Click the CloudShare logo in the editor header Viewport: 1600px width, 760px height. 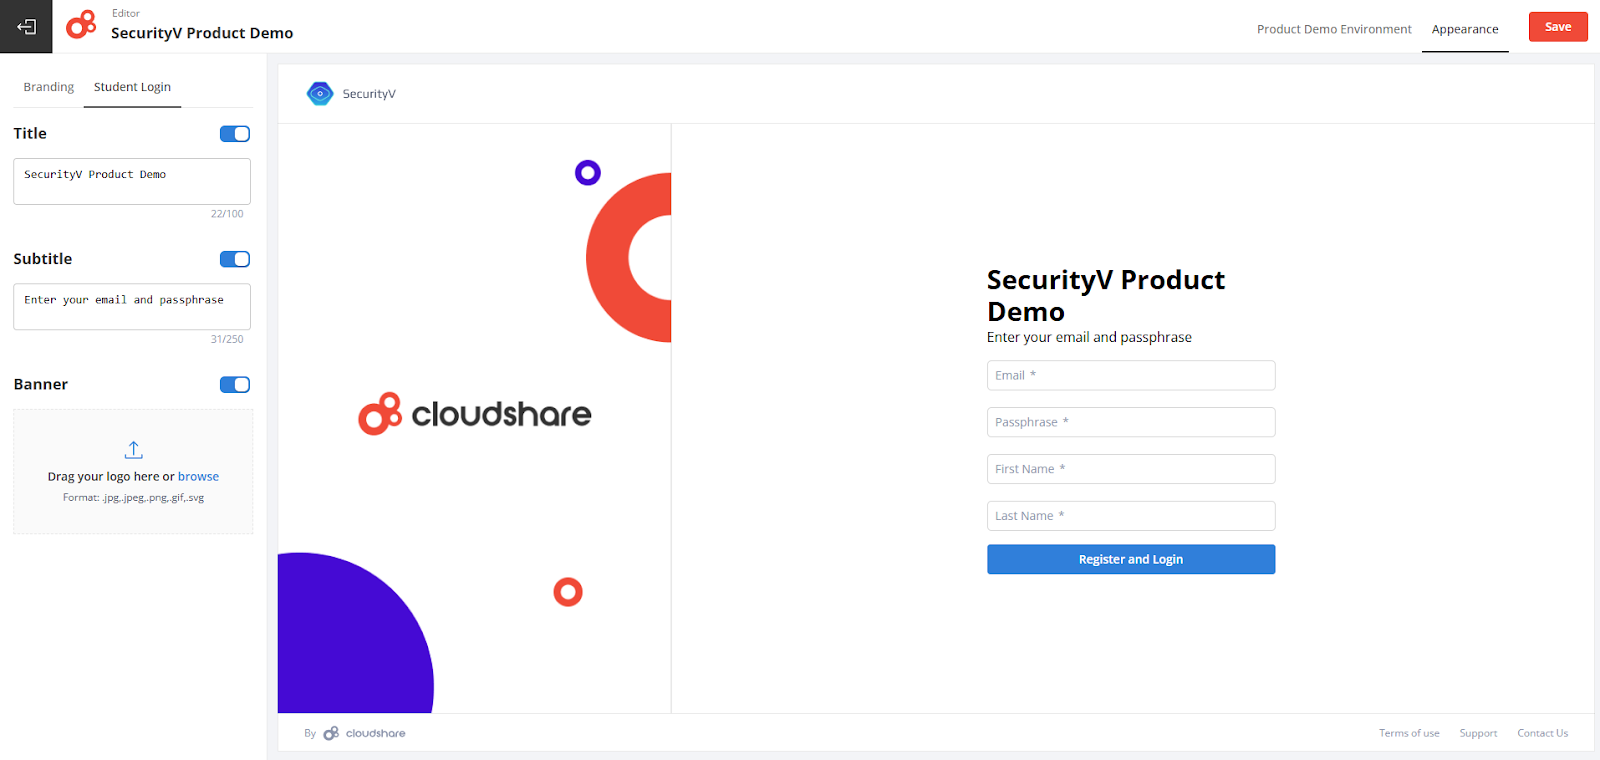pos(81,26)
